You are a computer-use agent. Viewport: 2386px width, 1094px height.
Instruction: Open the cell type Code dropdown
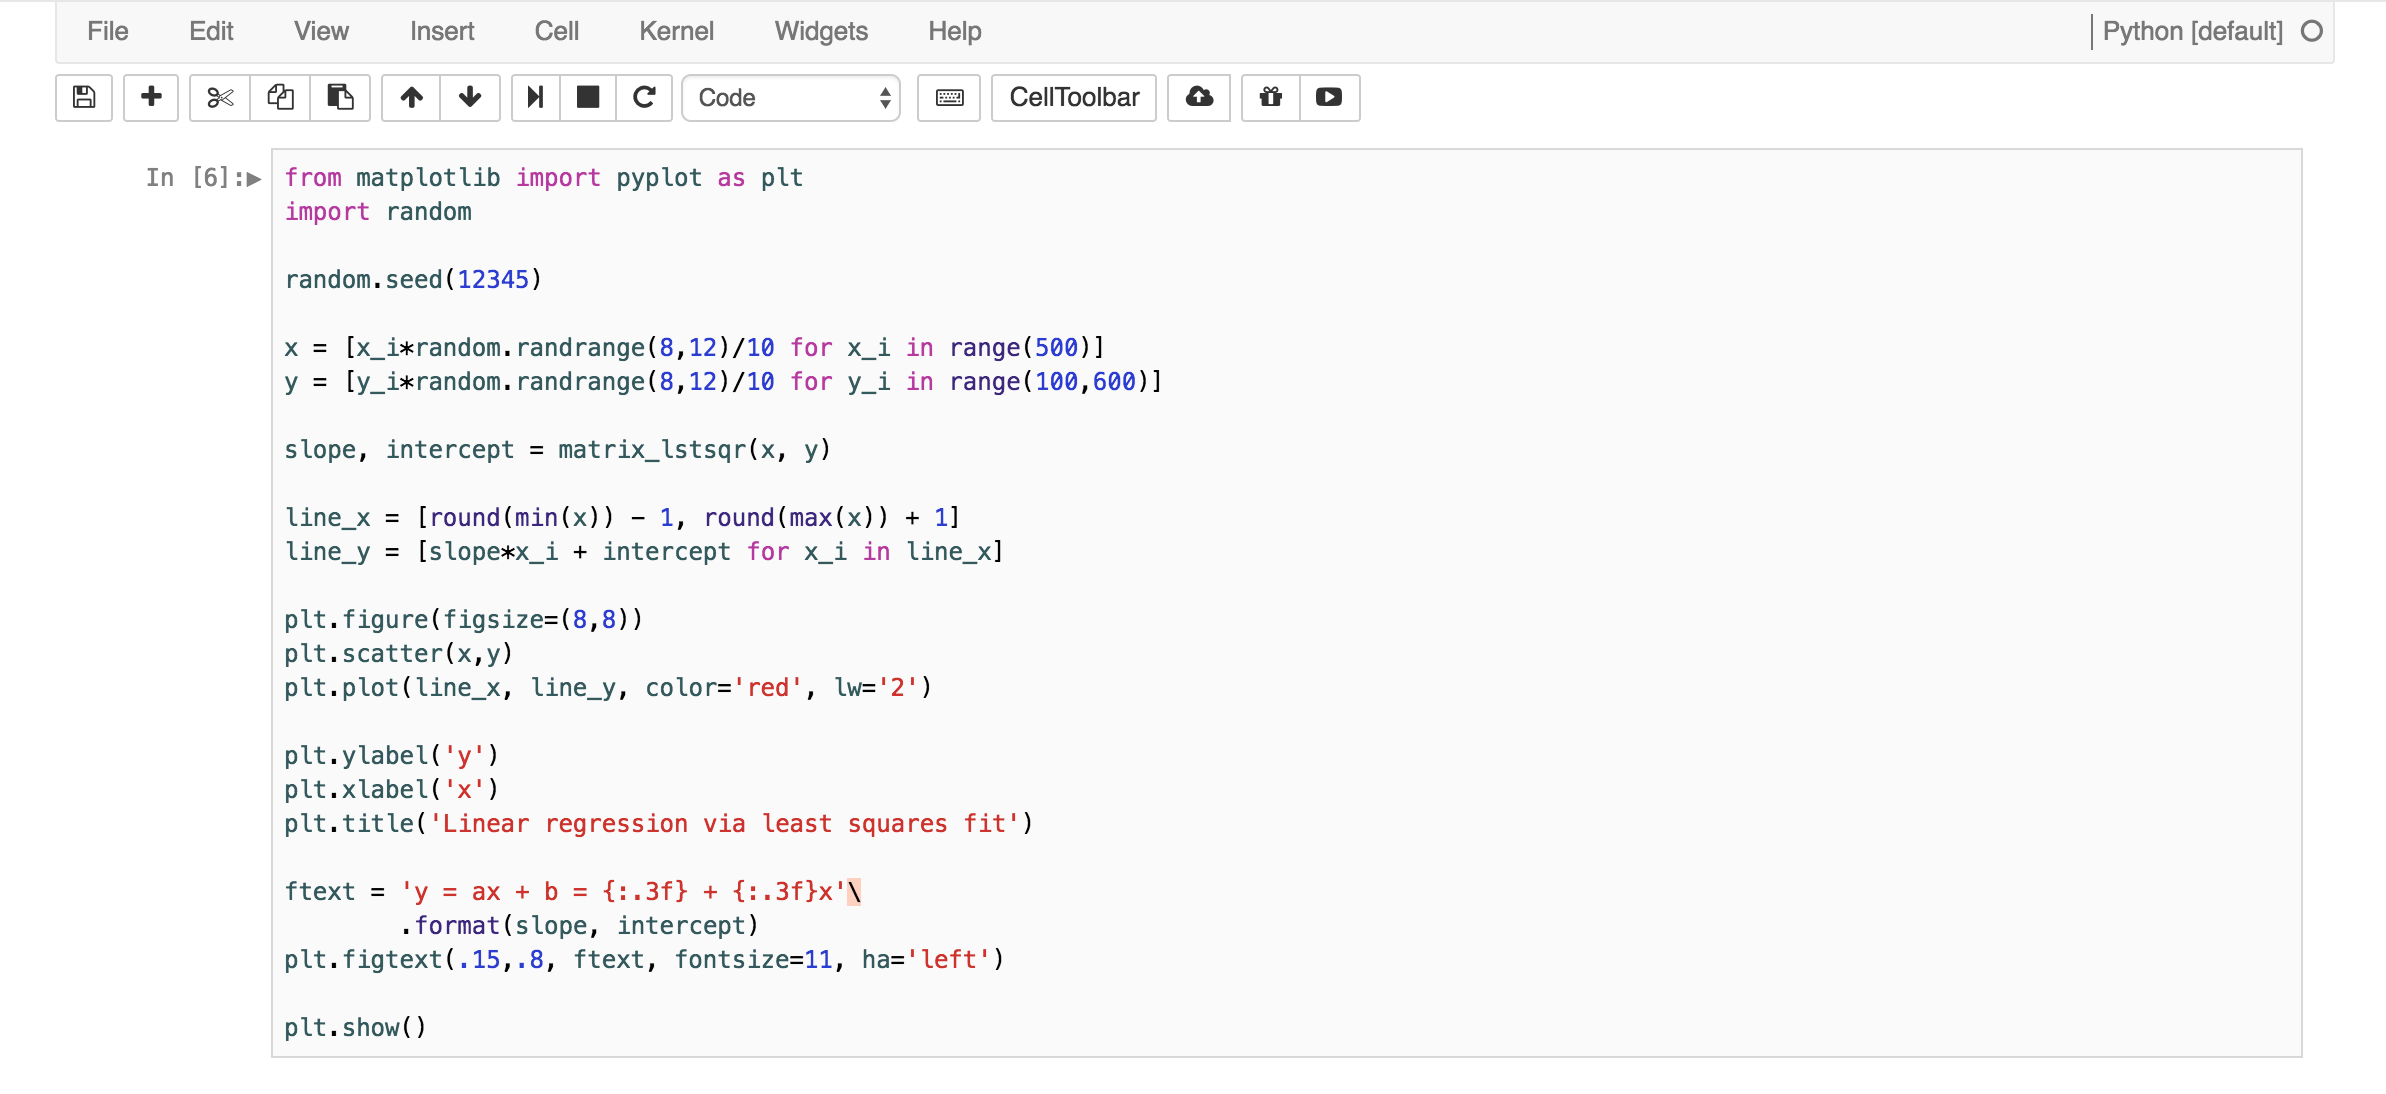point(791,97)
